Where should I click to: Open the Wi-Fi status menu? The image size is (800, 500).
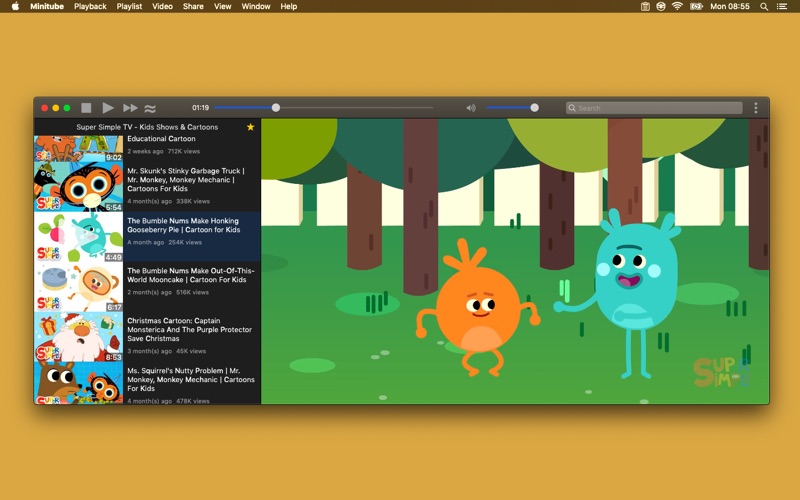677,6
